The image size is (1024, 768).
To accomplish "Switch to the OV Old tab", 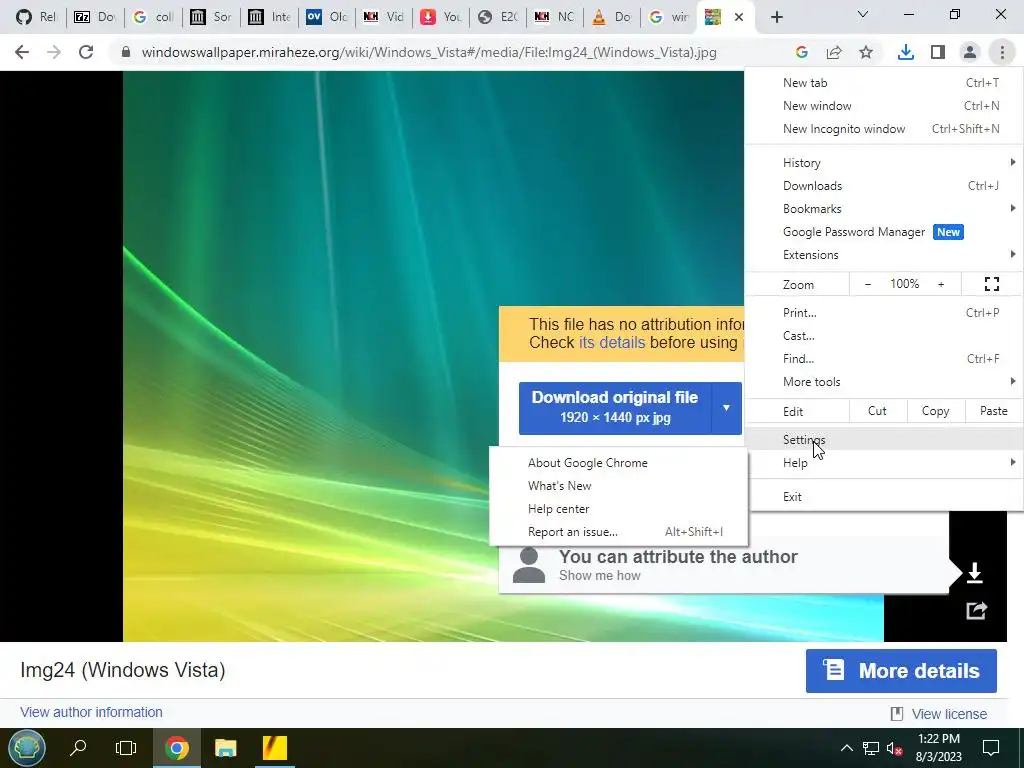I will (x=327, y=17).
